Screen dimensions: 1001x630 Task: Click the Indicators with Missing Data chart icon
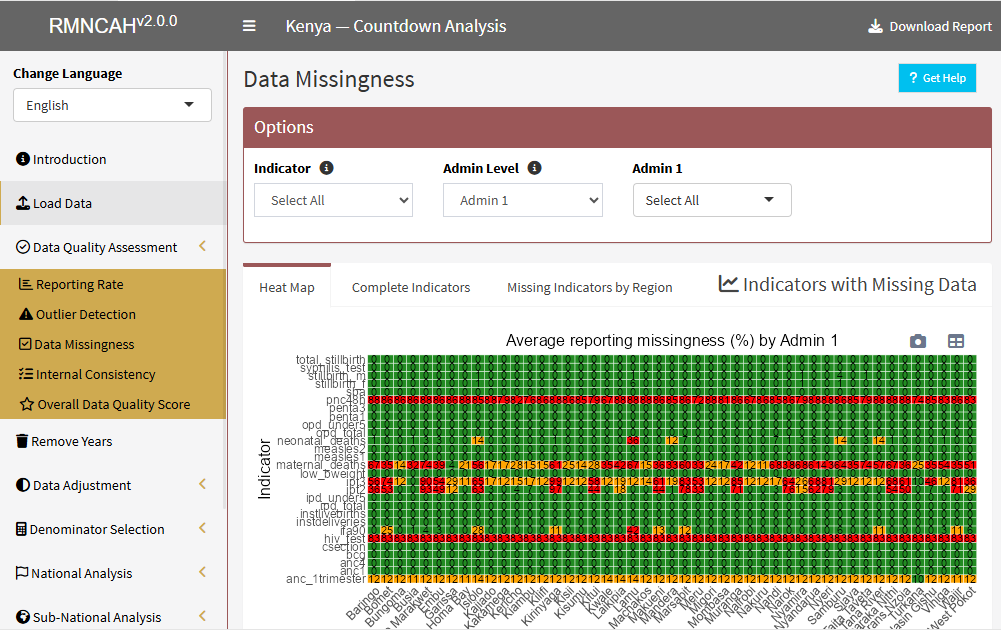[728, 284]
